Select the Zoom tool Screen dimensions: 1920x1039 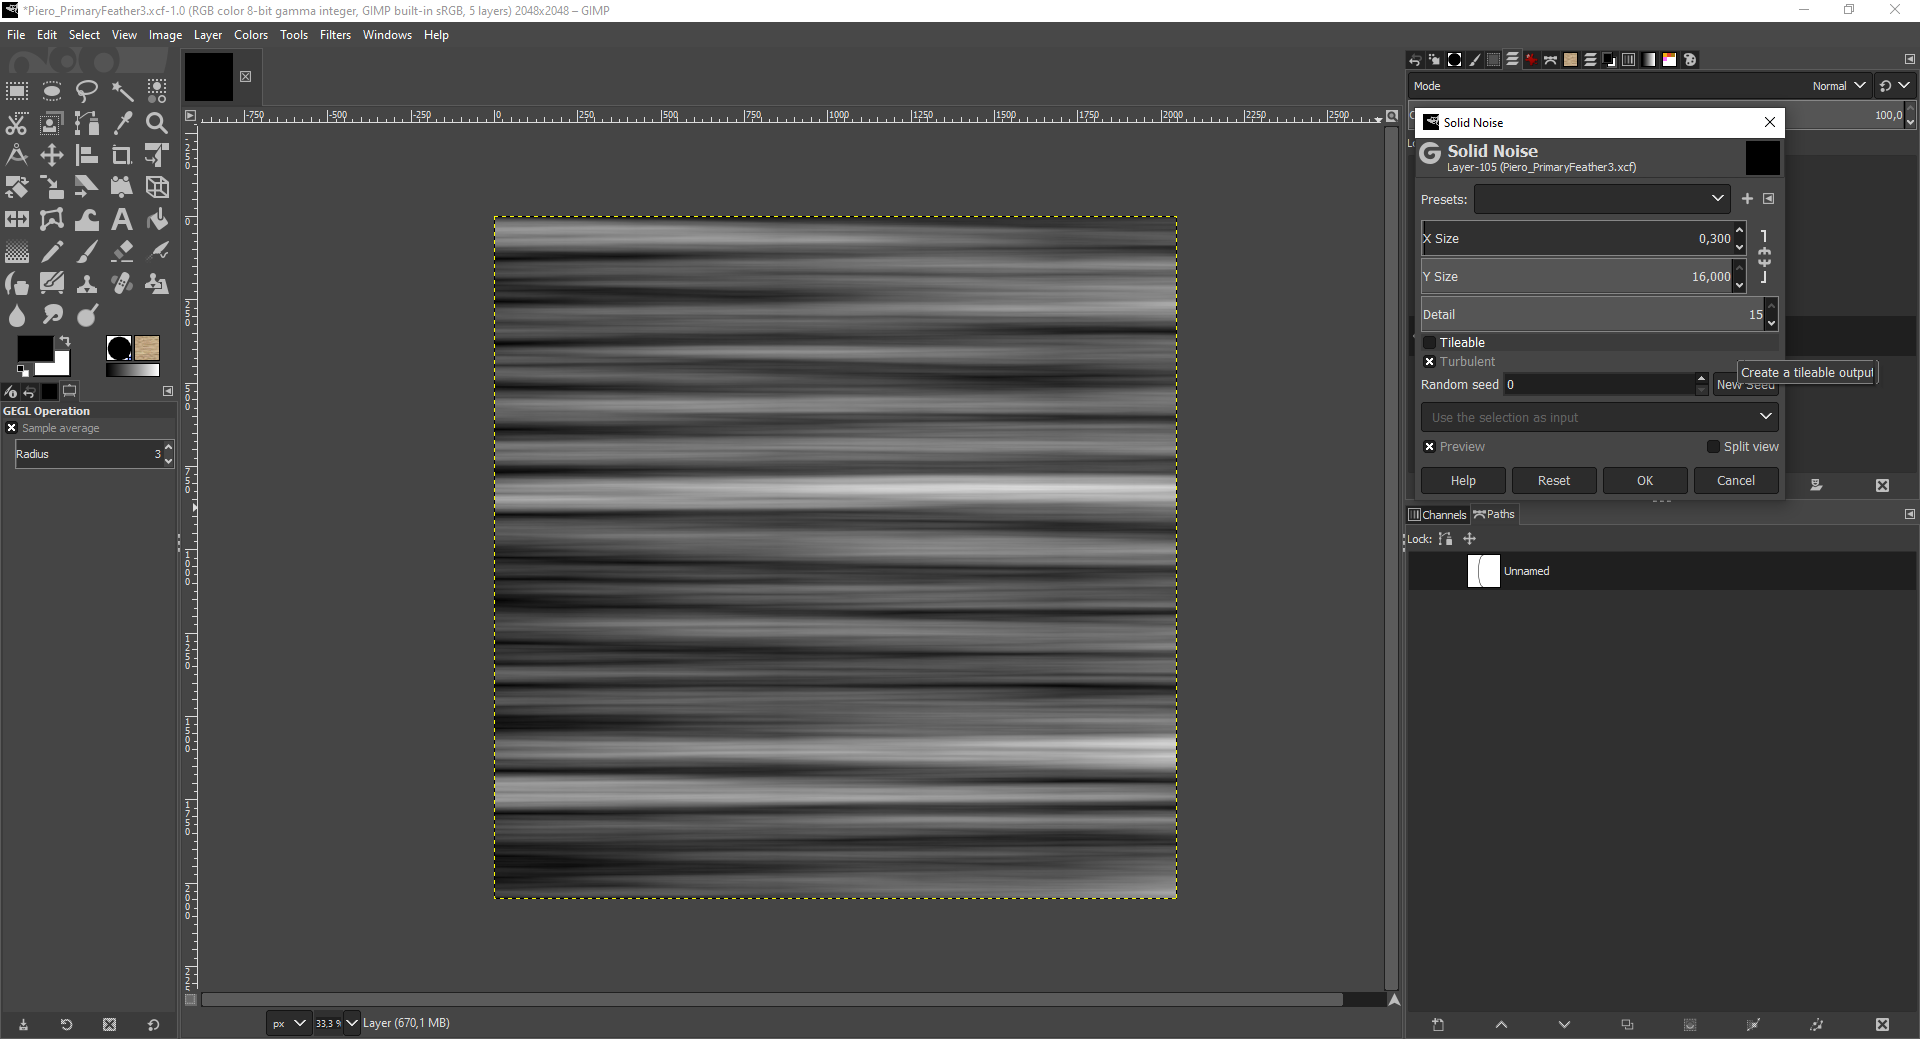click(157, 123)
